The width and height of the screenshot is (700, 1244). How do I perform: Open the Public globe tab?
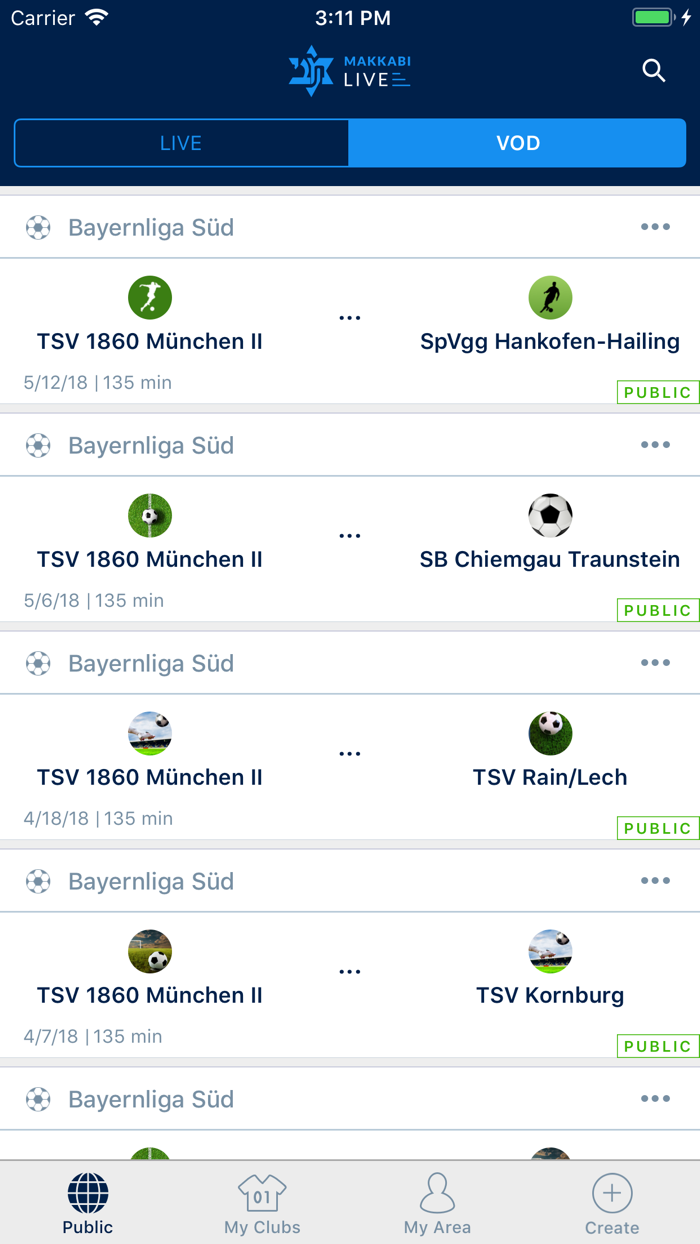tap(88, 1203)
